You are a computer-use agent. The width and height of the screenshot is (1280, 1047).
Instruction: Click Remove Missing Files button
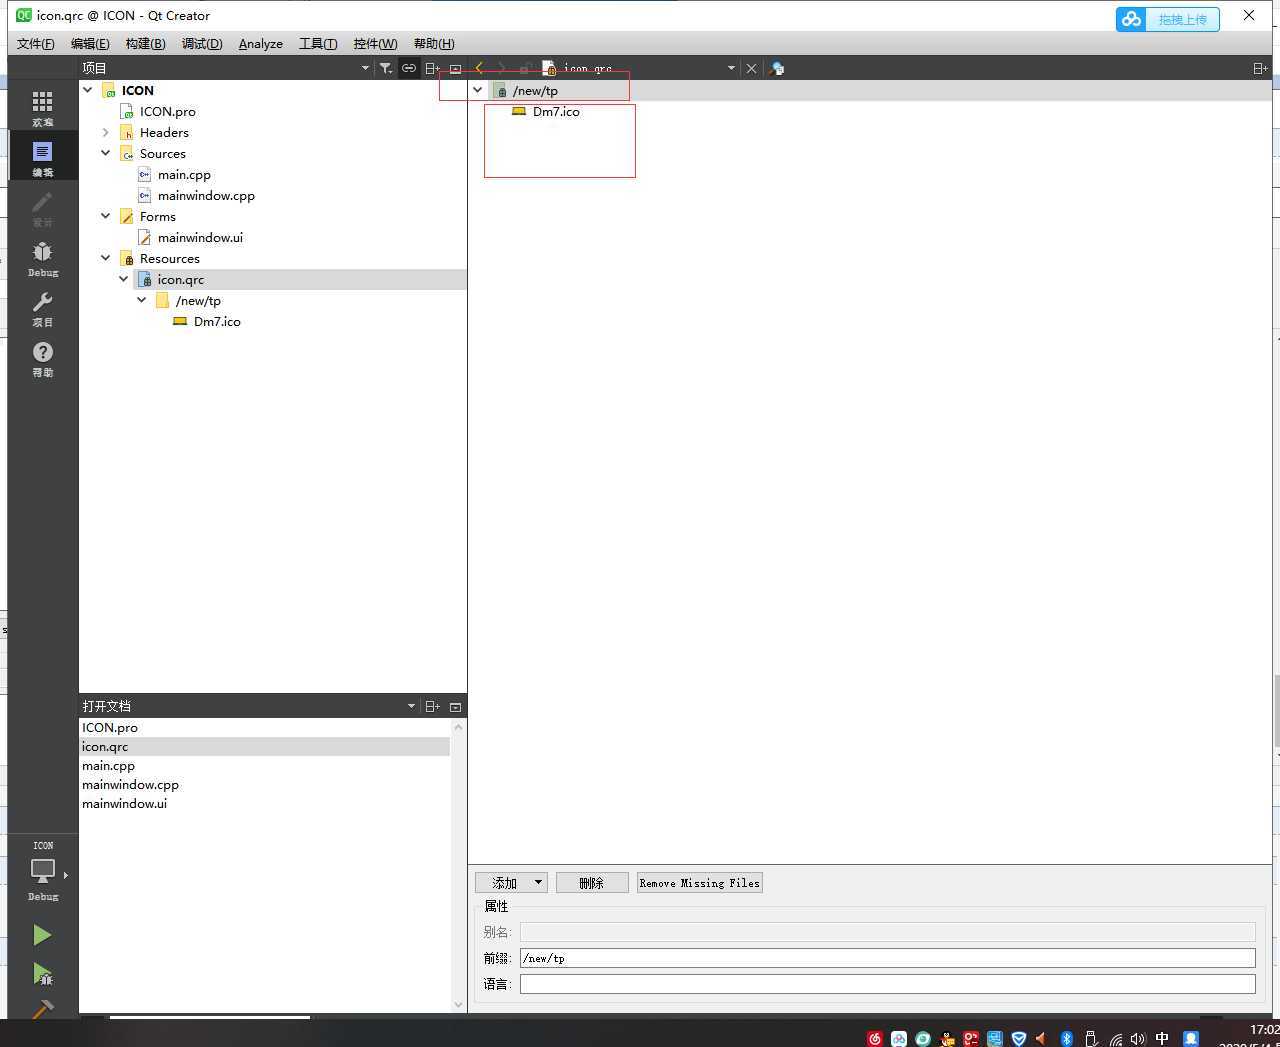700,883
